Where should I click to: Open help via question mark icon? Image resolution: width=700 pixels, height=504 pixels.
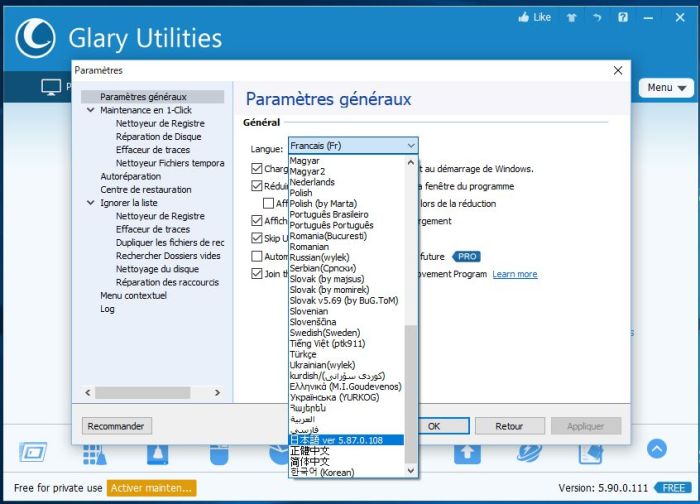[623, 17]
